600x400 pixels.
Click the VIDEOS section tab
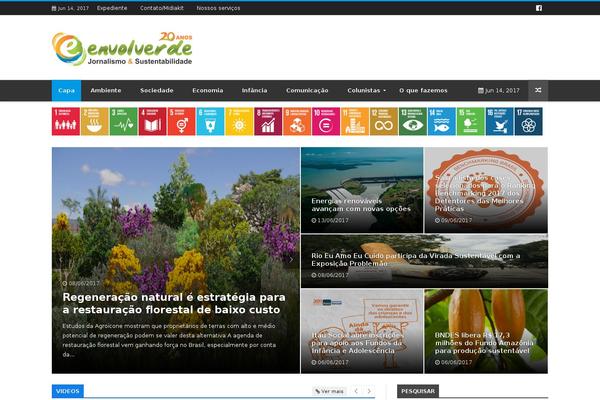[68, 391]
